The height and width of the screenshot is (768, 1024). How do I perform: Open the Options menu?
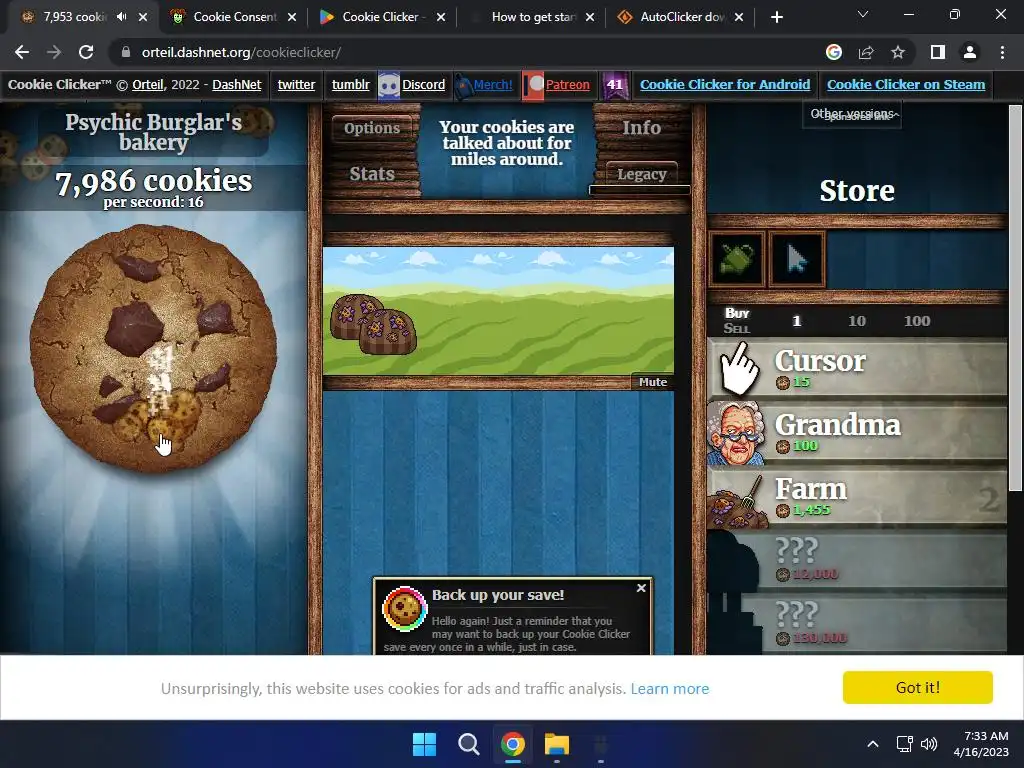[x=372, y=128]
